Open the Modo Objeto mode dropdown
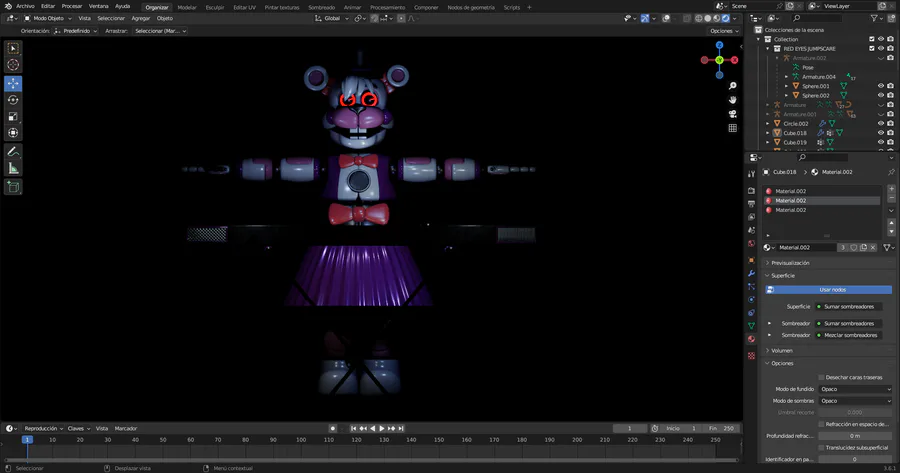900x473 pixels. click(x=48, y=18)
